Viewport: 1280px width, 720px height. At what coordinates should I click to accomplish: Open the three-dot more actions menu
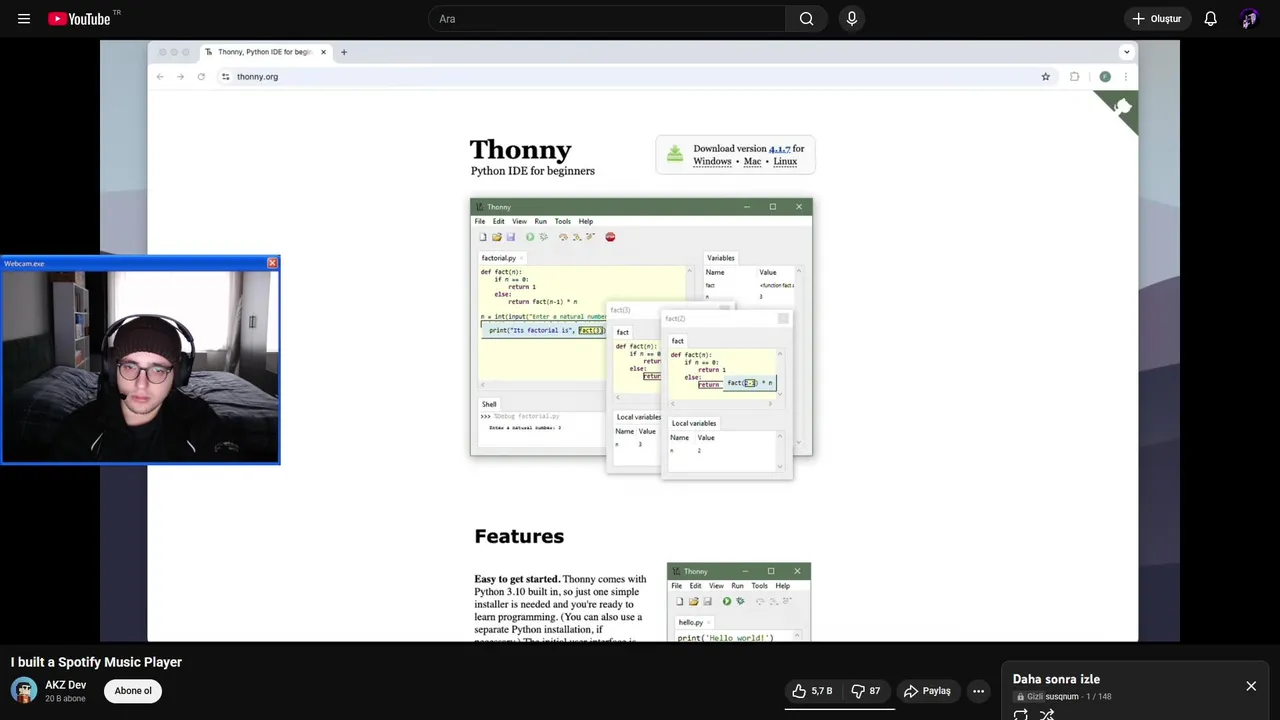tap(979, 691)
